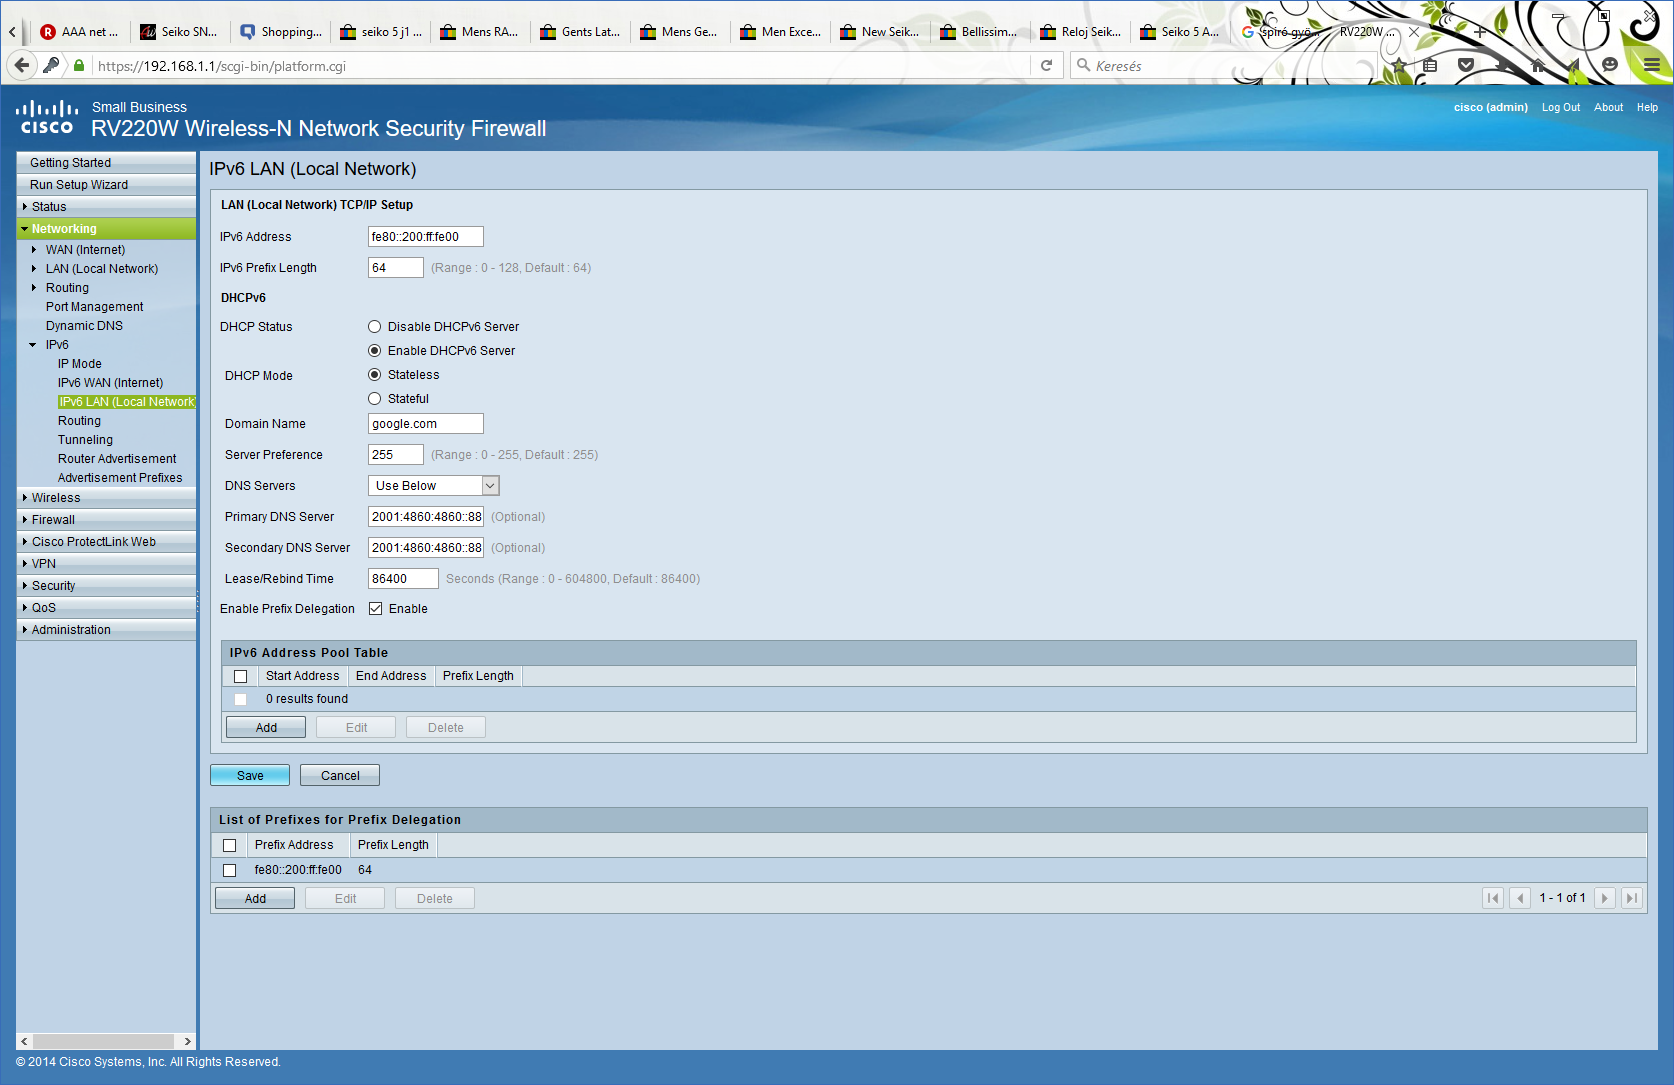The width and height of the screenshot is (1674, 1085).
Task: Click the magnifier icon in the Keresés search box
Action: point(1083,66)
